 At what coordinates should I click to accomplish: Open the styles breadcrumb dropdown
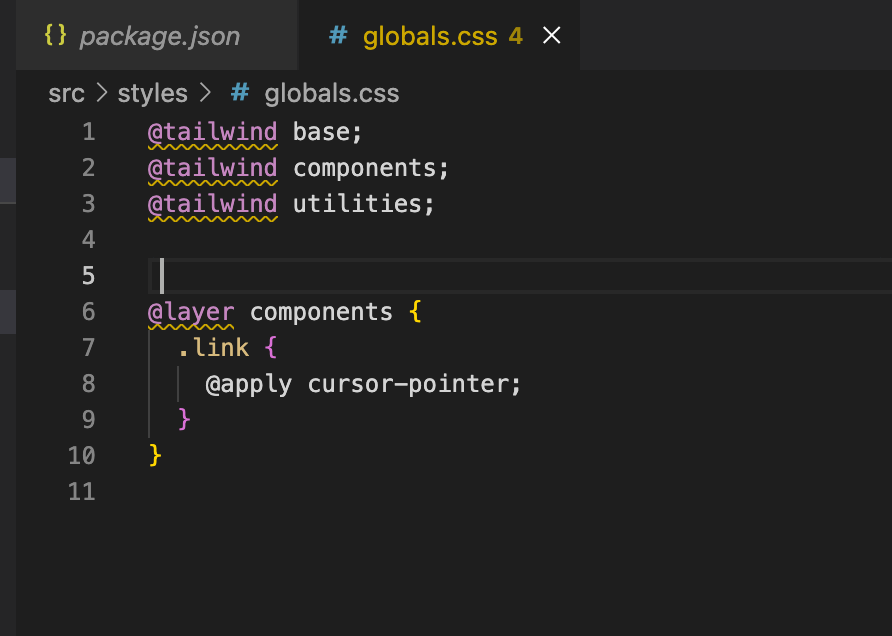point(153,94)
